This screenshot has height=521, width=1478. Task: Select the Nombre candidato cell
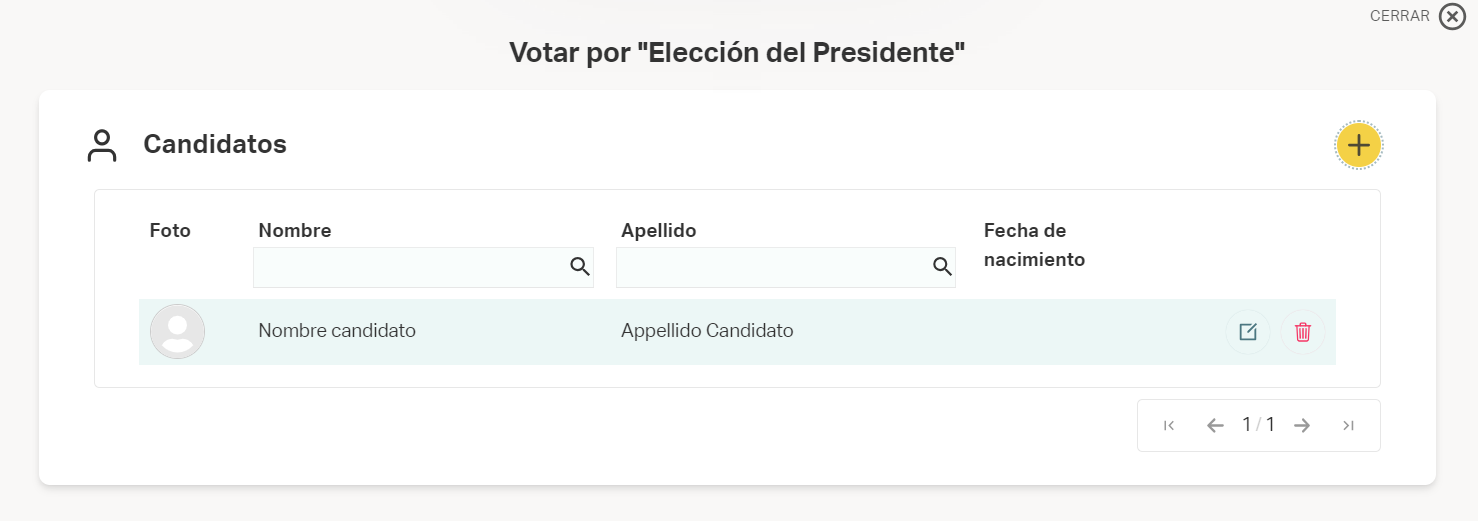point(337,331)
